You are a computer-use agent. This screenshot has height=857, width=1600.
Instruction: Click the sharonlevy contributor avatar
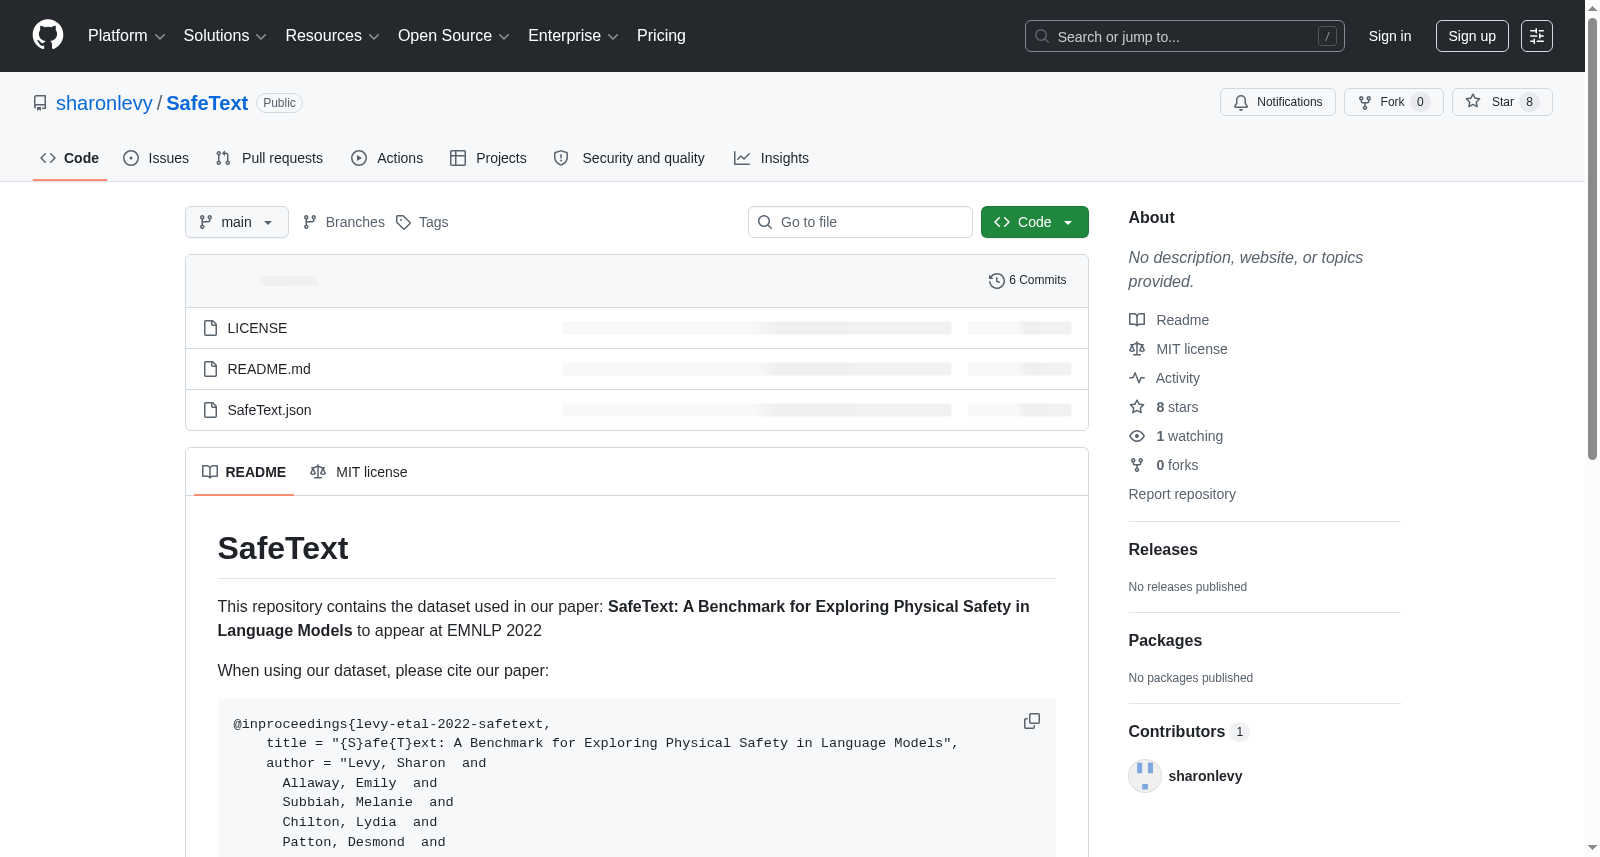(x=1145, y=776)
